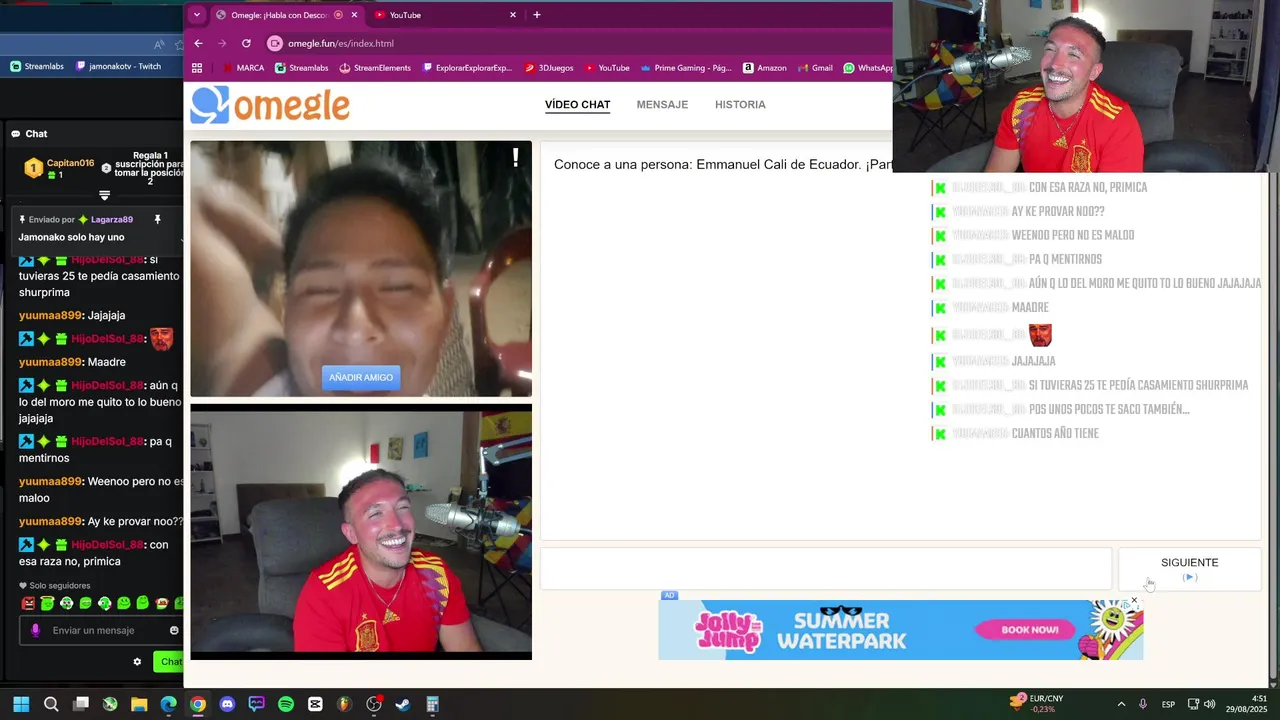Viewport: 1280px width, 720px height.
Task: Open Steam from taskbar
Action: coord(403,704)
